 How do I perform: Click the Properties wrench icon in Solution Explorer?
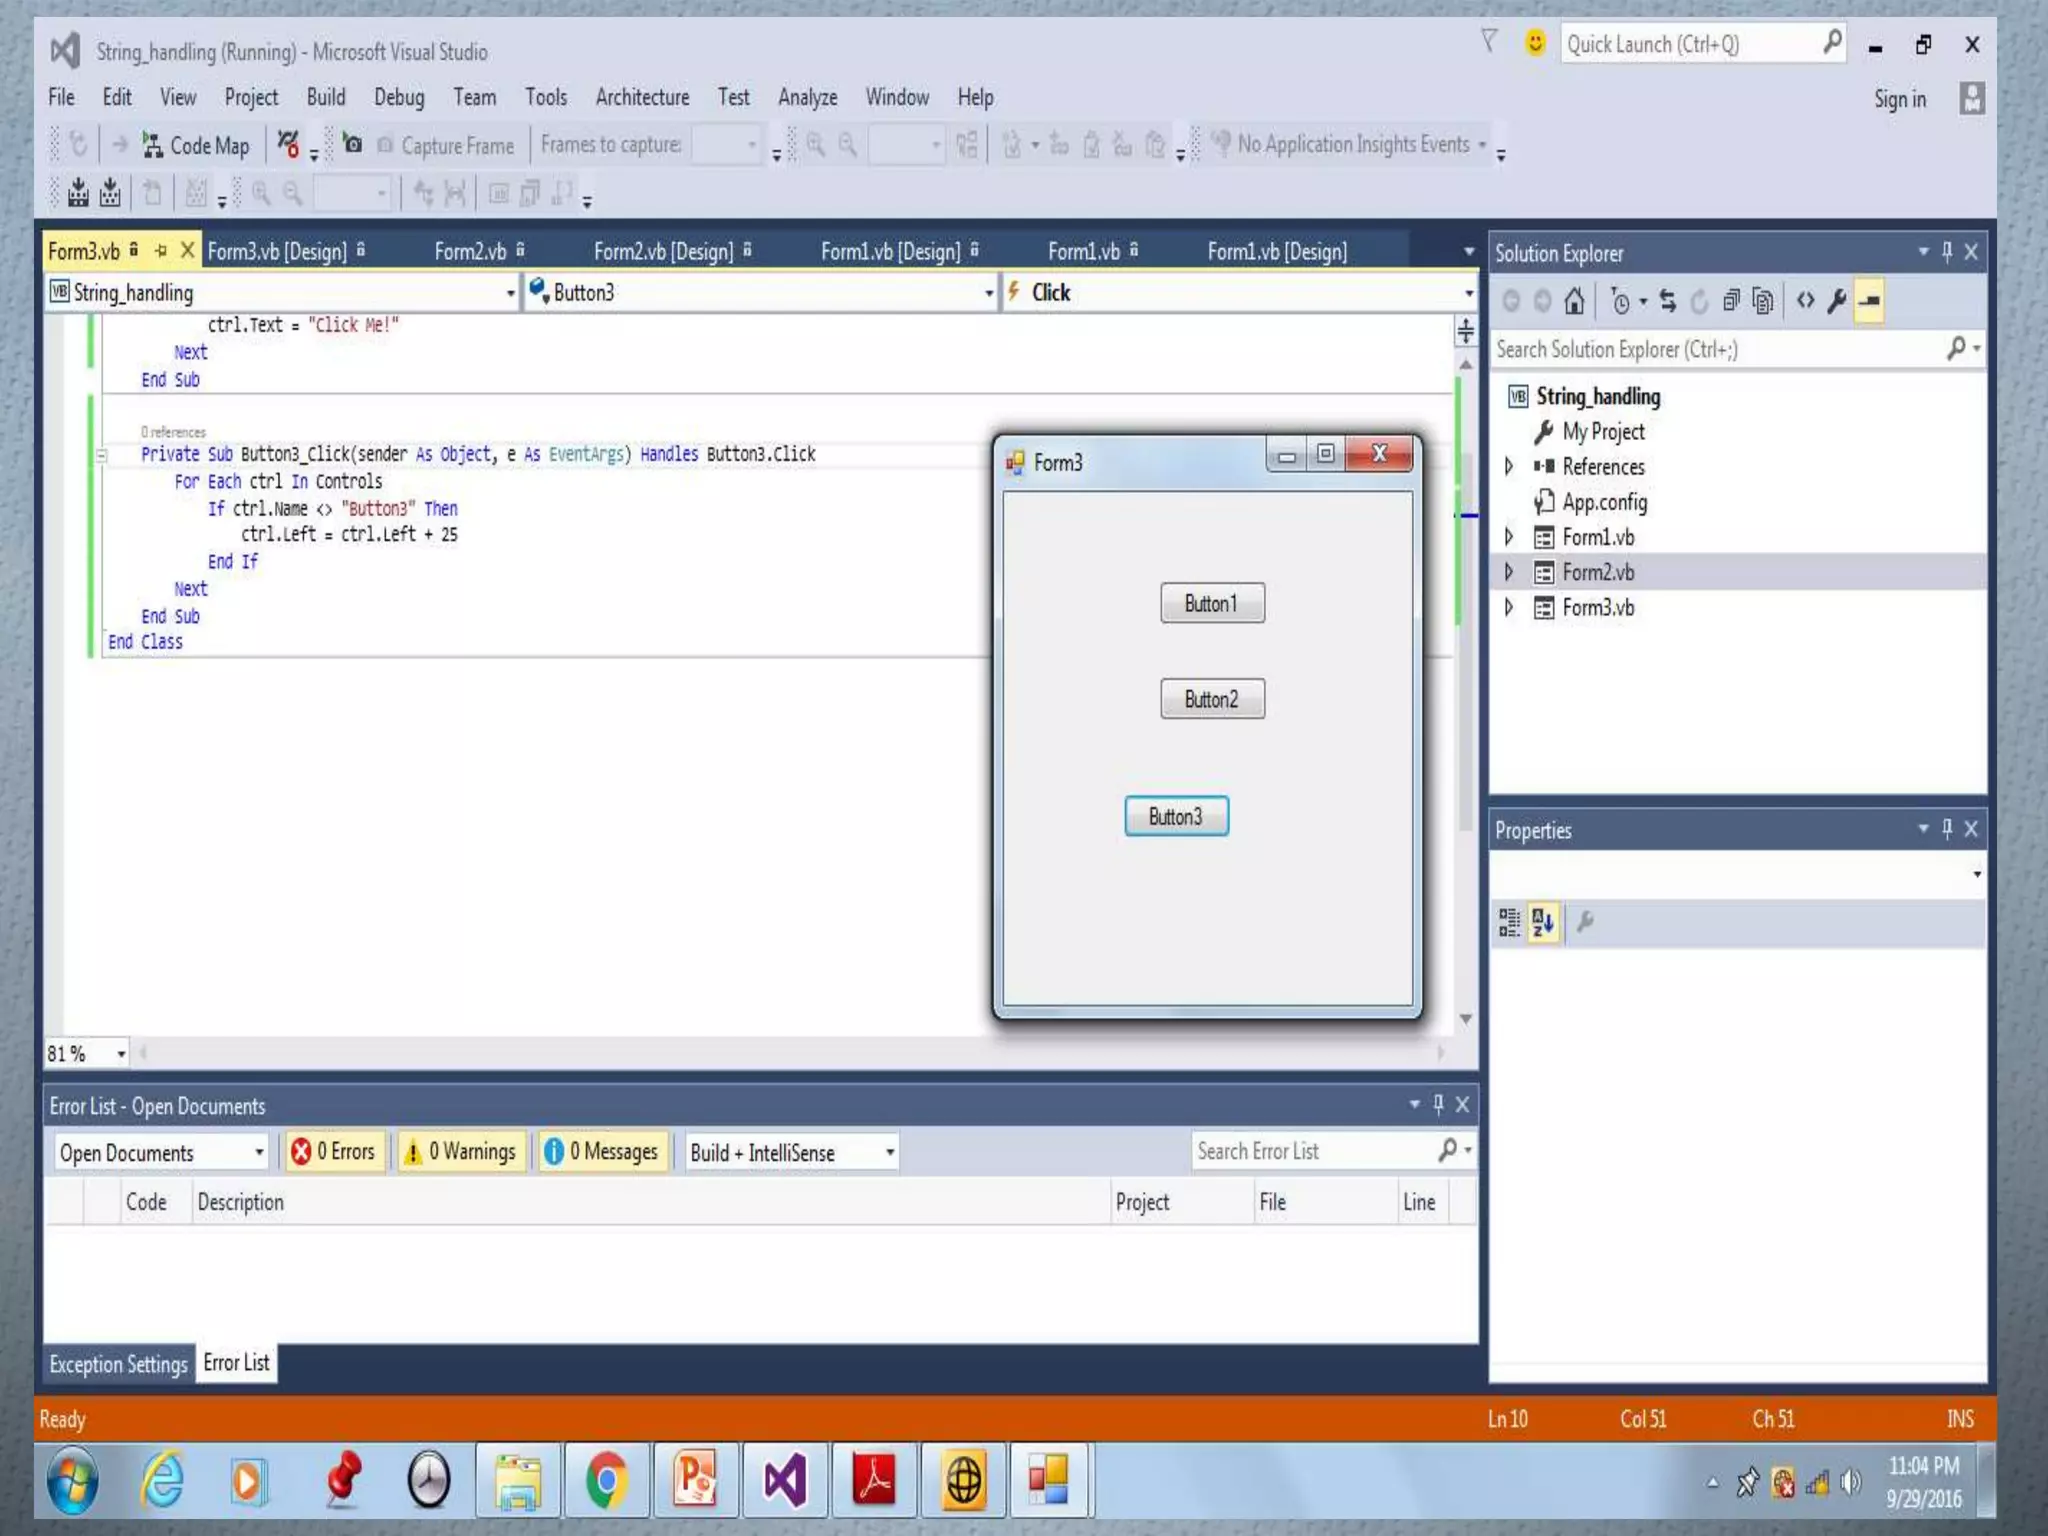tap(1836, 301)
